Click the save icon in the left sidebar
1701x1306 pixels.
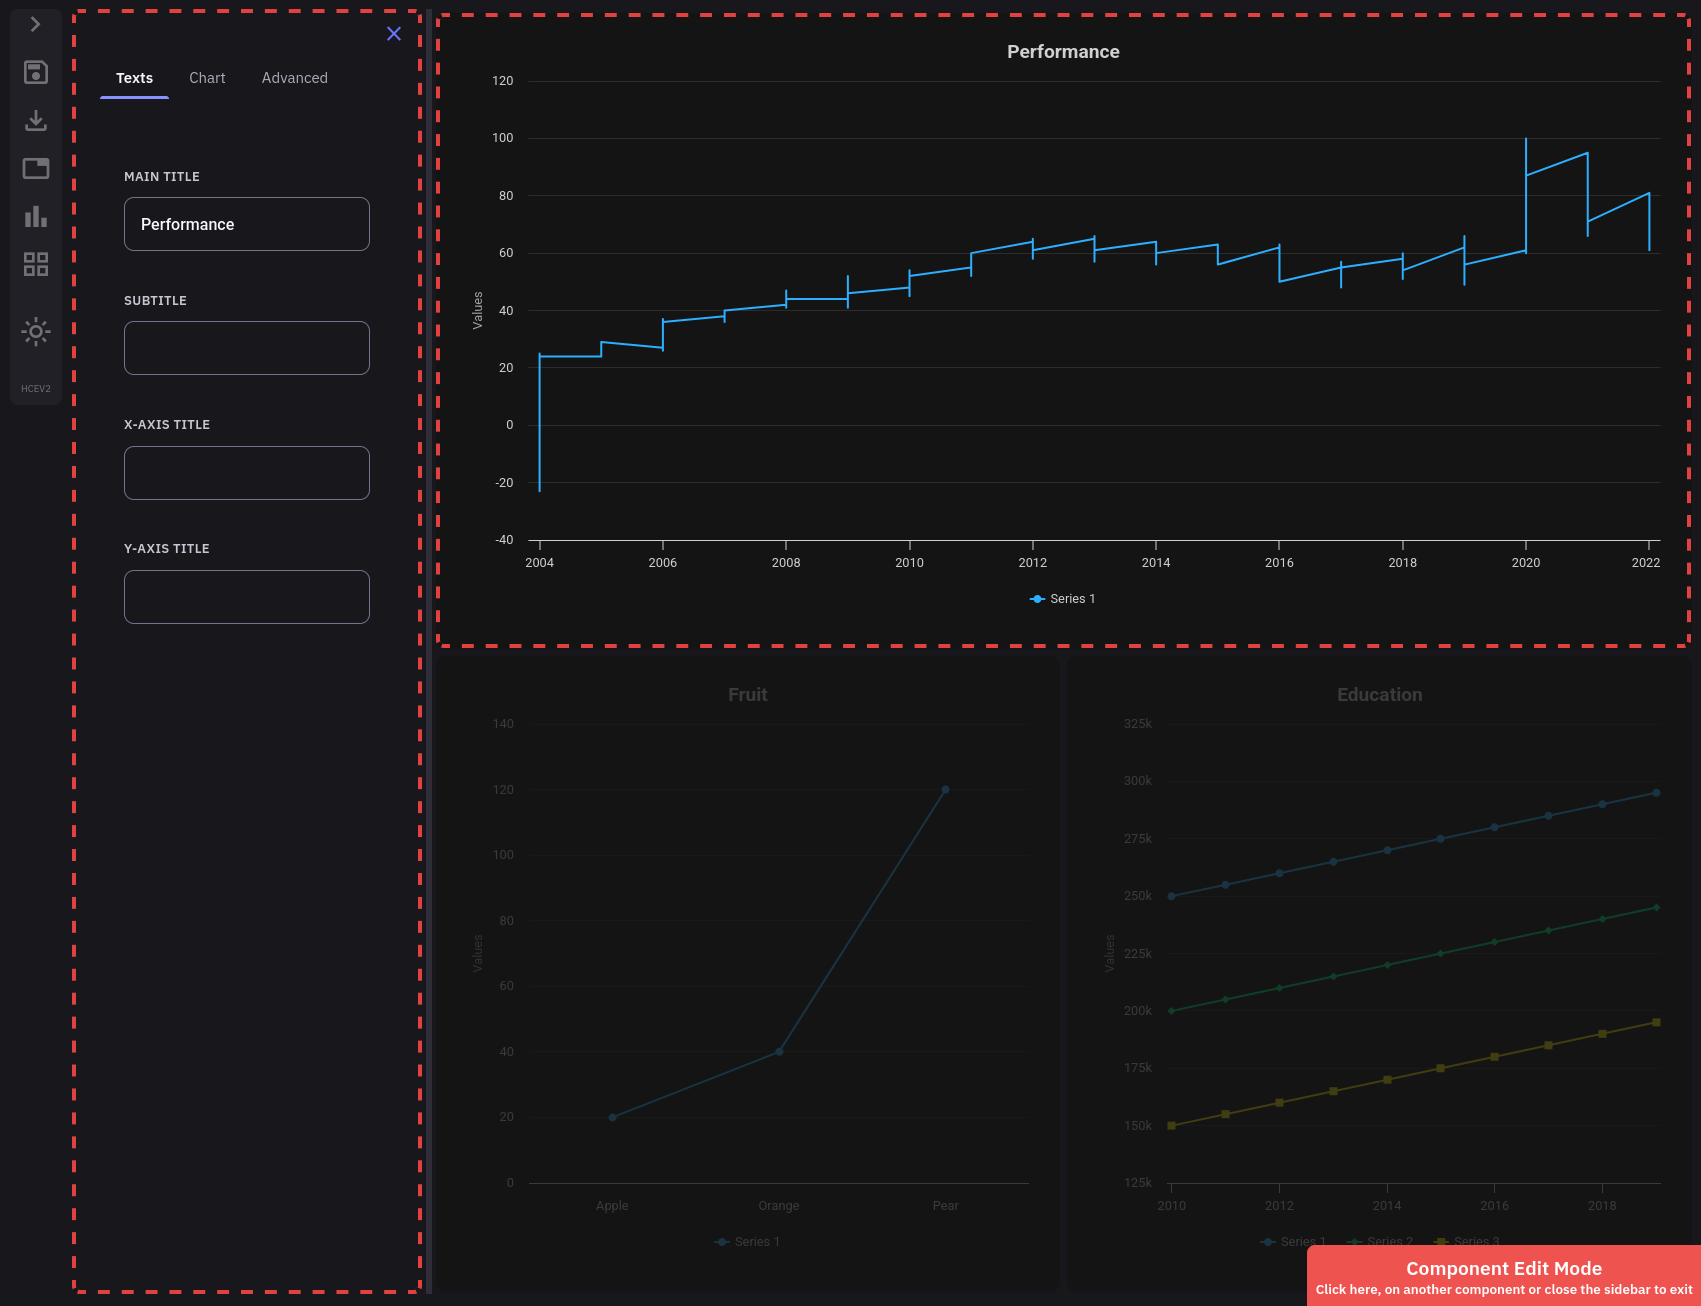(35, 72)
